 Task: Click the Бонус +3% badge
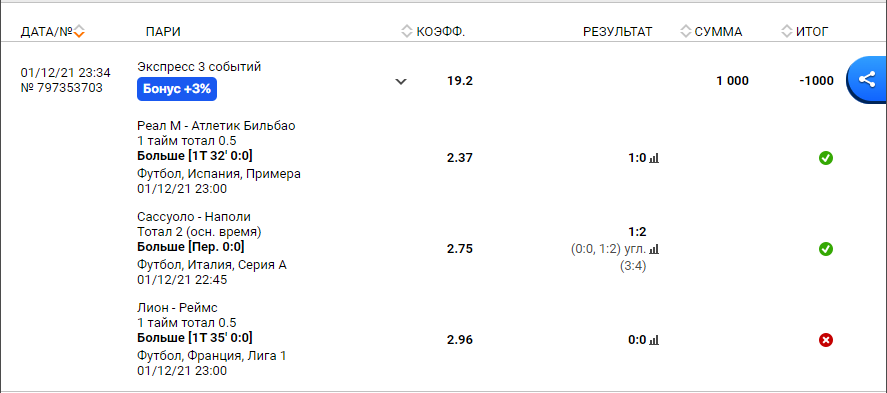click(x=177, y=89)
